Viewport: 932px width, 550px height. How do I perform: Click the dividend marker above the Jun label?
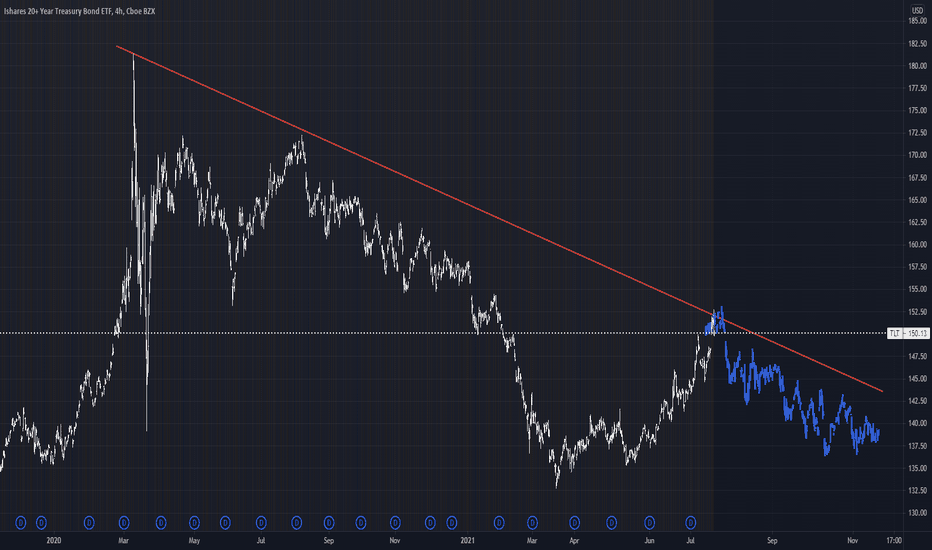649,523
